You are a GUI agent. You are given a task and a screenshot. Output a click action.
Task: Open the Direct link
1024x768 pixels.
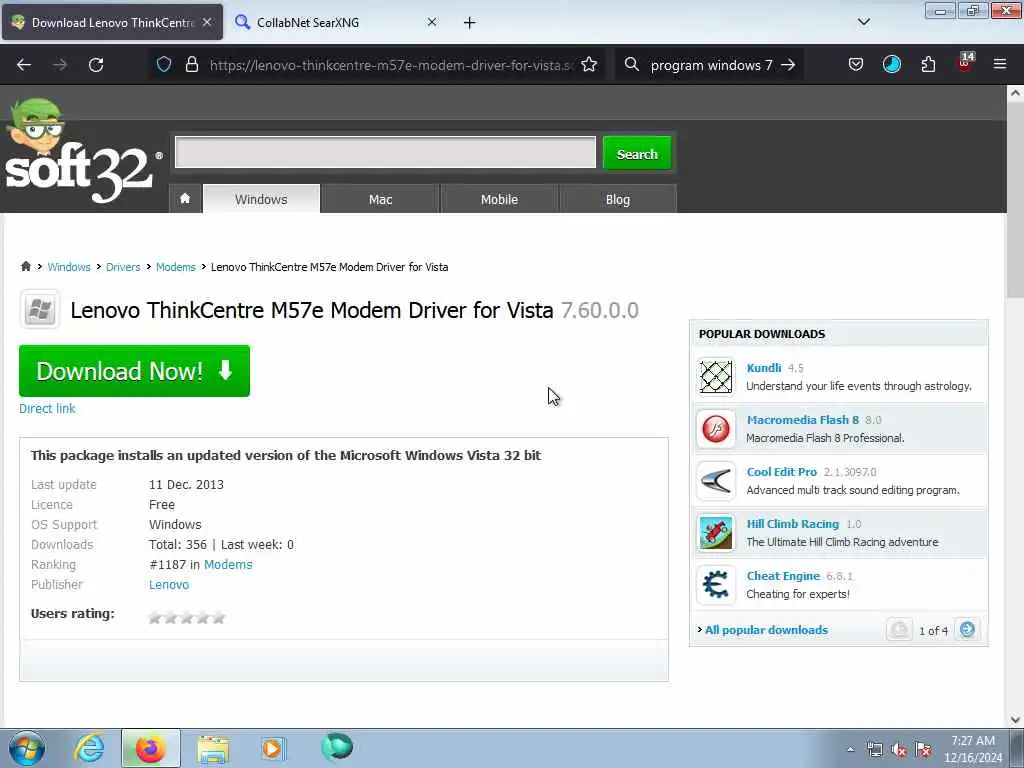point(47,409)
